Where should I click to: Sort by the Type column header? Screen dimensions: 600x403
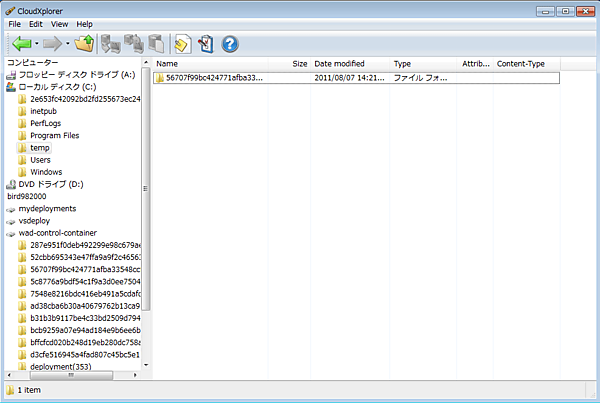423,64
